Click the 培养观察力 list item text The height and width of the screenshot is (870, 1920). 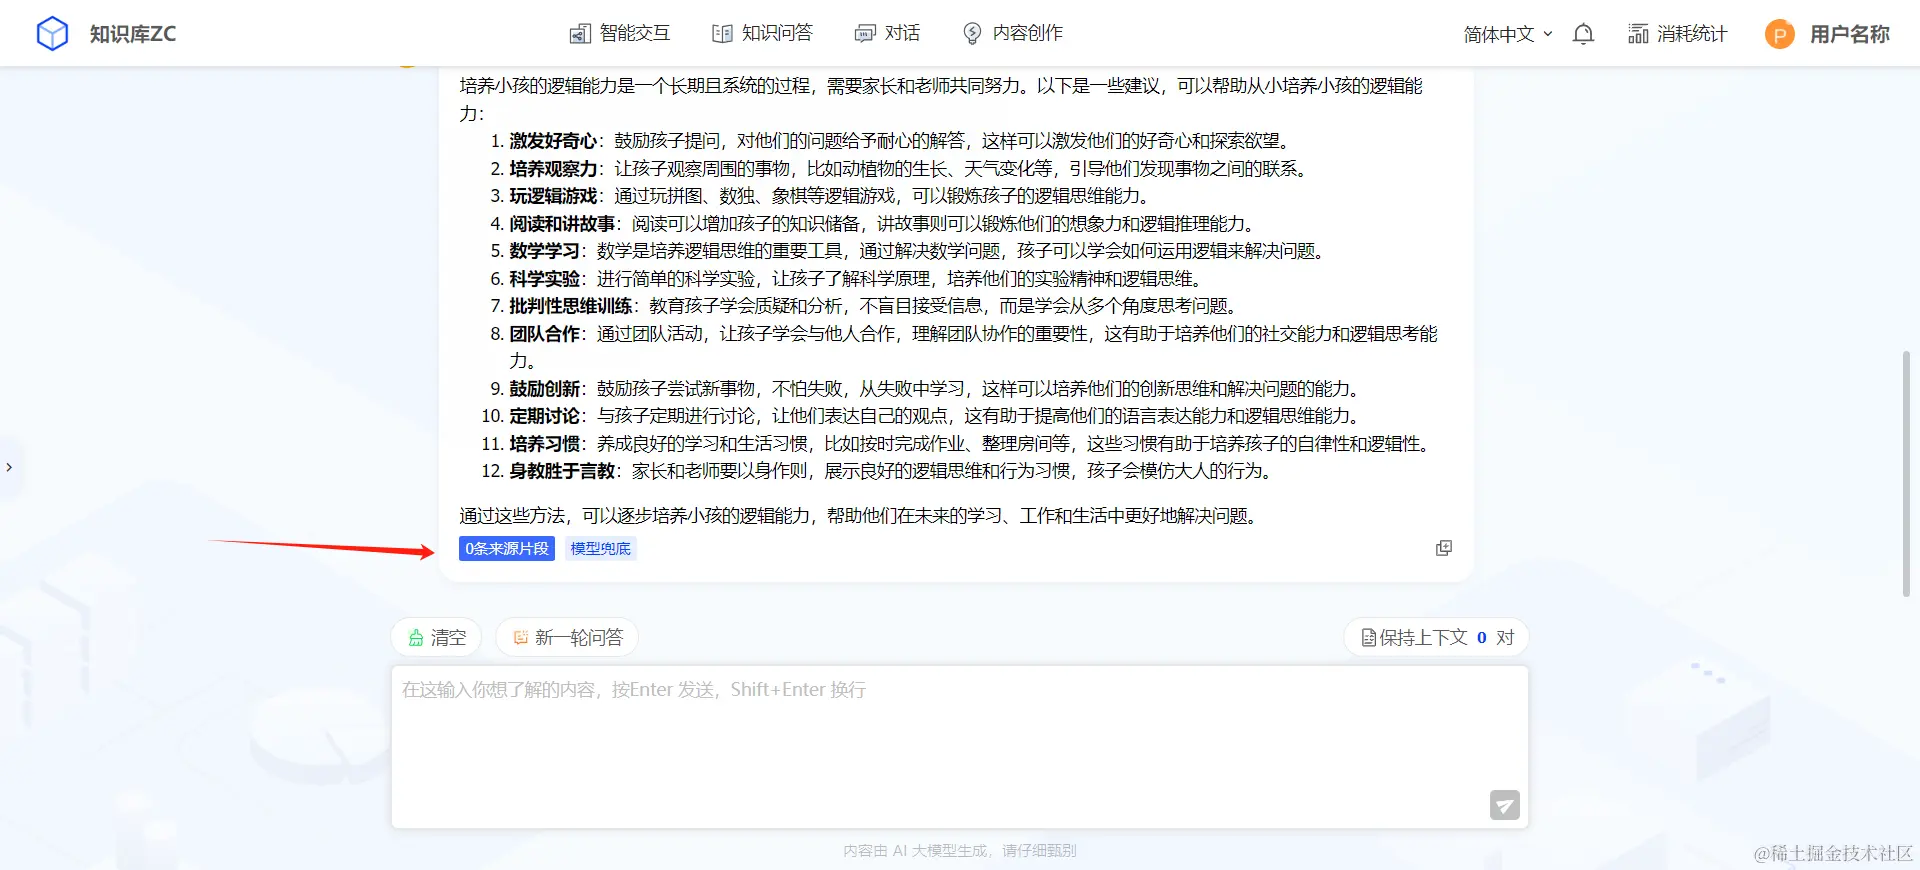coord(553,169)
